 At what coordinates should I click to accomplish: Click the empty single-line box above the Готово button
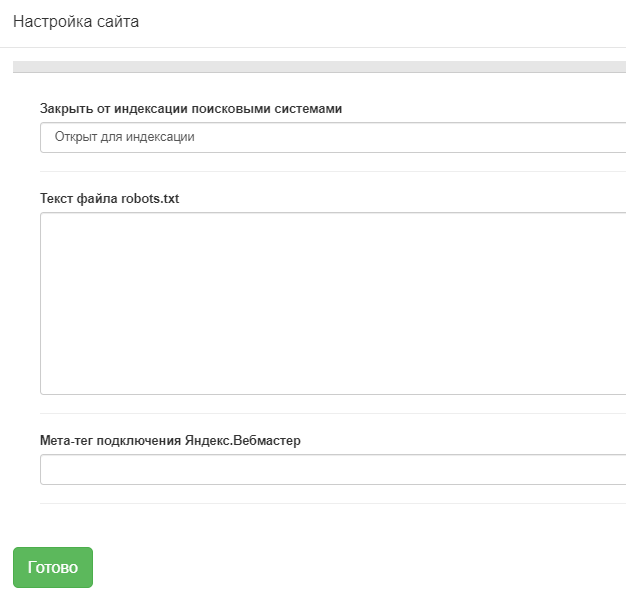click(x=333, y=469)
